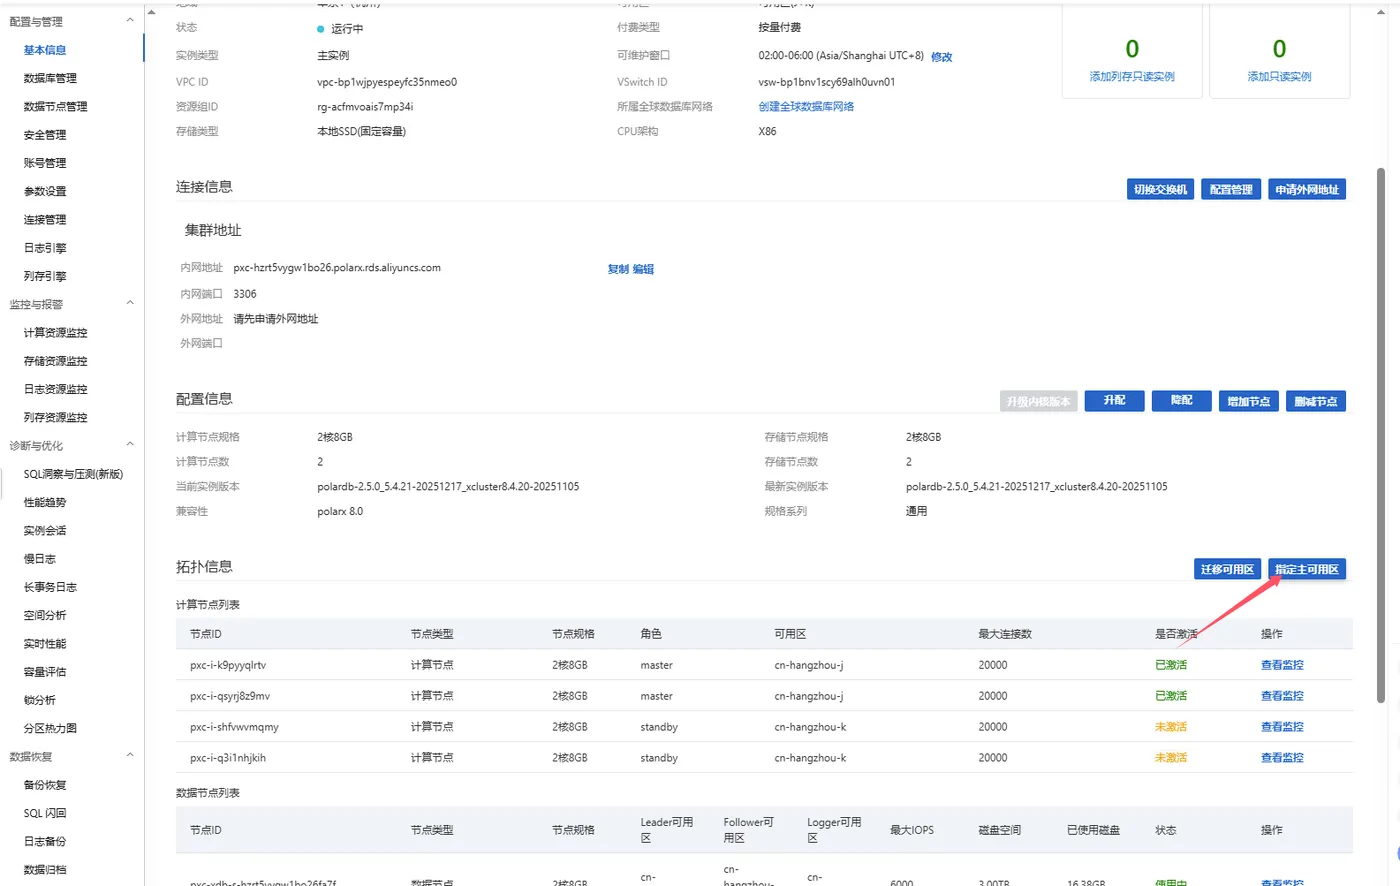Click the 请先申请外网地址 text
This screenshot has height=886, width=1400.
(276, 319)
